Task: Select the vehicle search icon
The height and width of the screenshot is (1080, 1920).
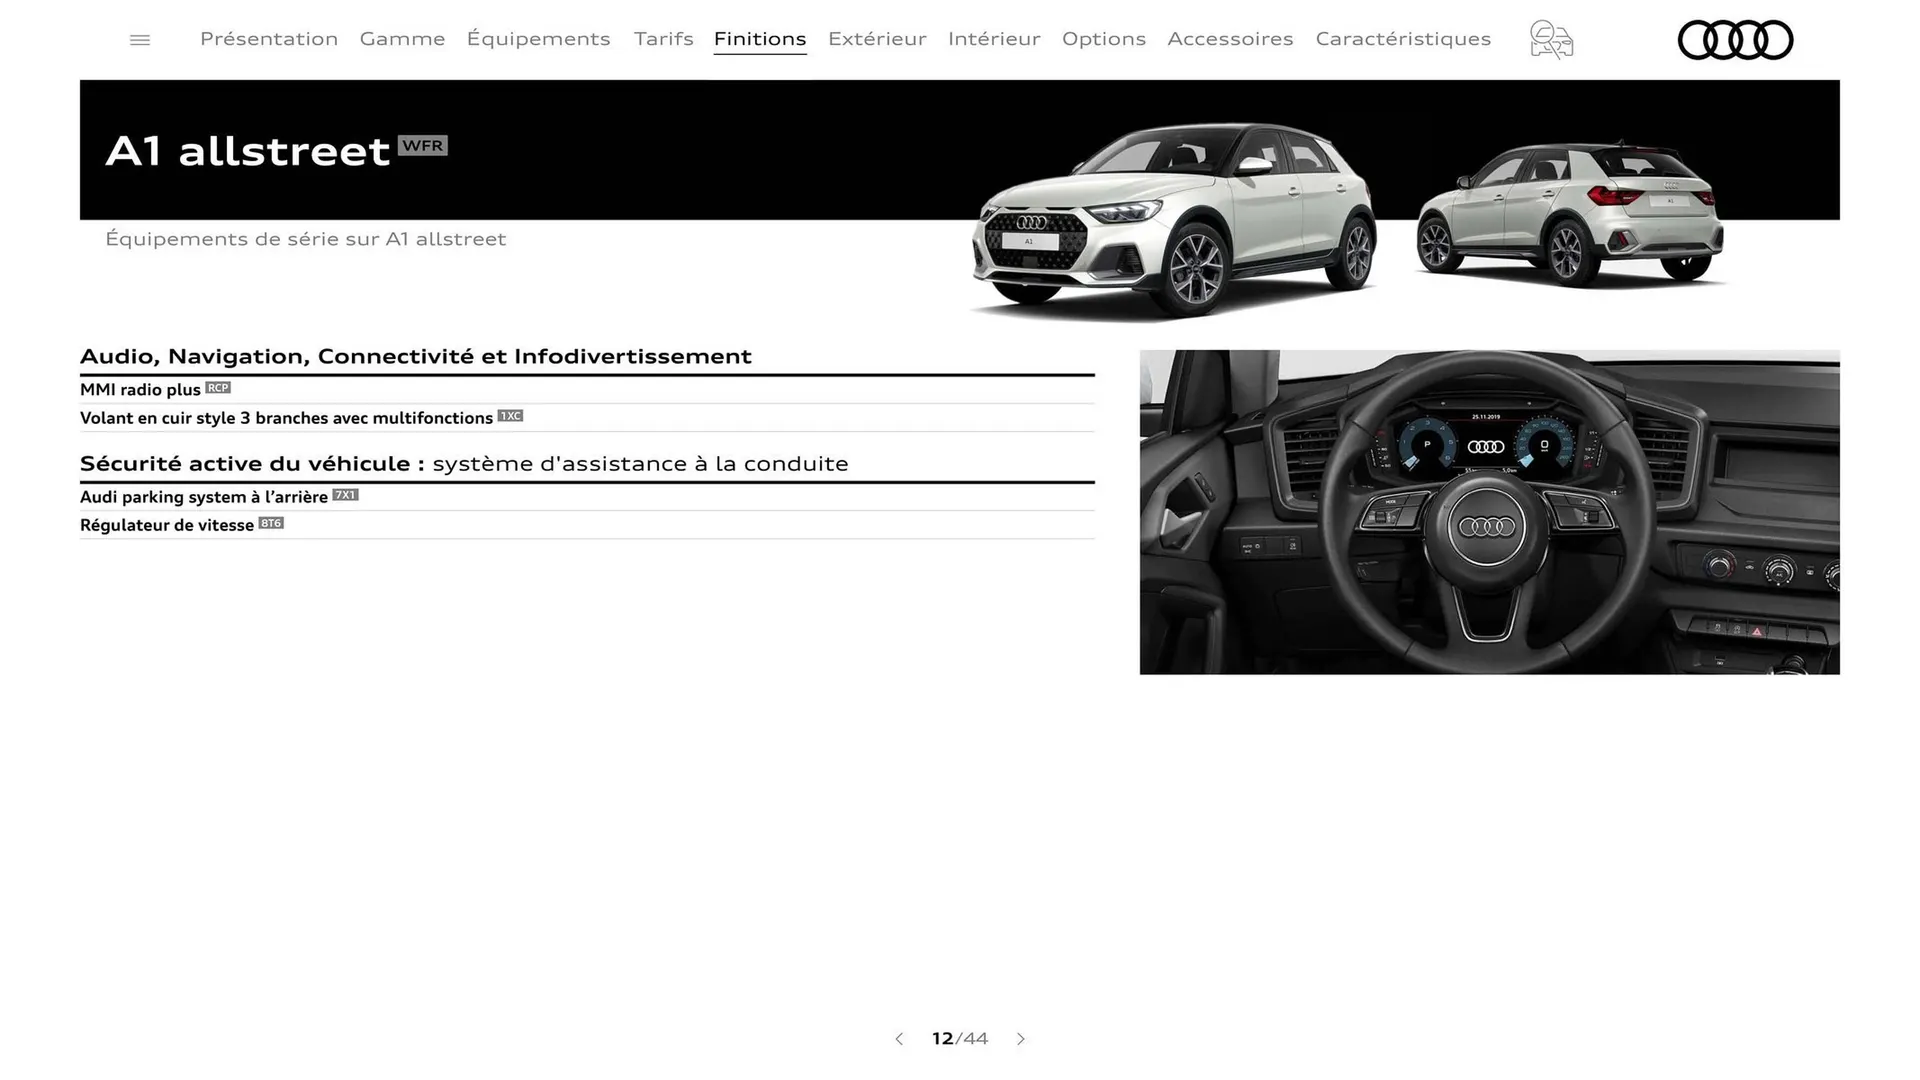Action: pyautogui.click(x=1550, y=39)
